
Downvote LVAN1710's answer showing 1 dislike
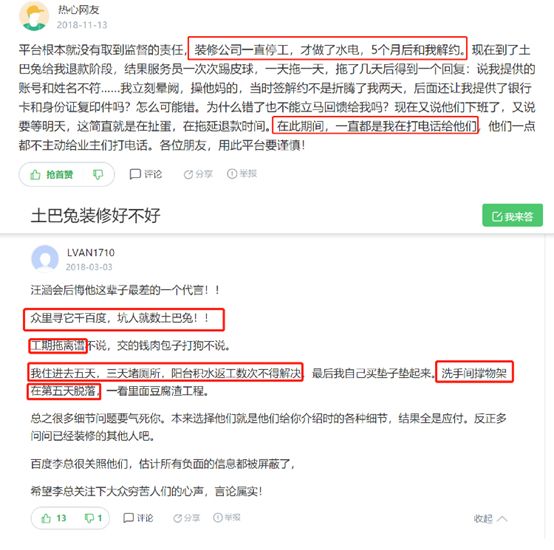(x=93, y=518)
